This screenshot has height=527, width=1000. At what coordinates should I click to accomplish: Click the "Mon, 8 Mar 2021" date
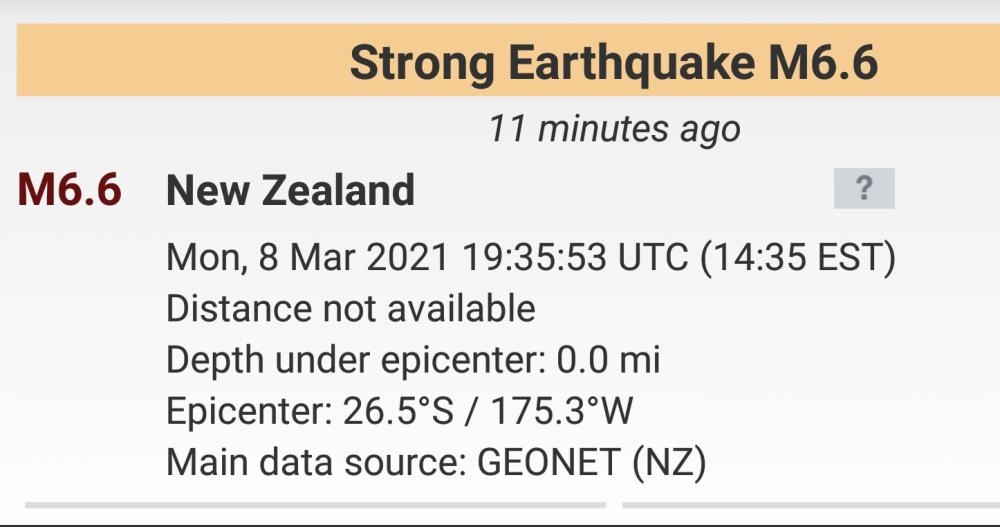[x=308, y=257]
